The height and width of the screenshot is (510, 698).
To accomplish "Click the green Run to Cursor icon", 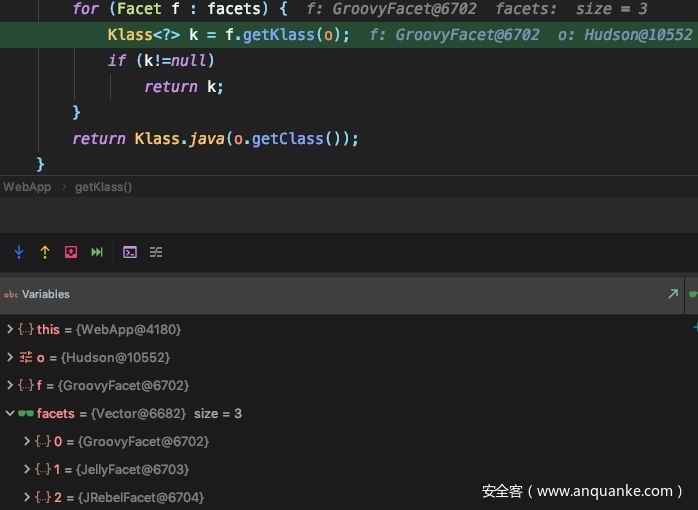I will click(x=97, y=252).
